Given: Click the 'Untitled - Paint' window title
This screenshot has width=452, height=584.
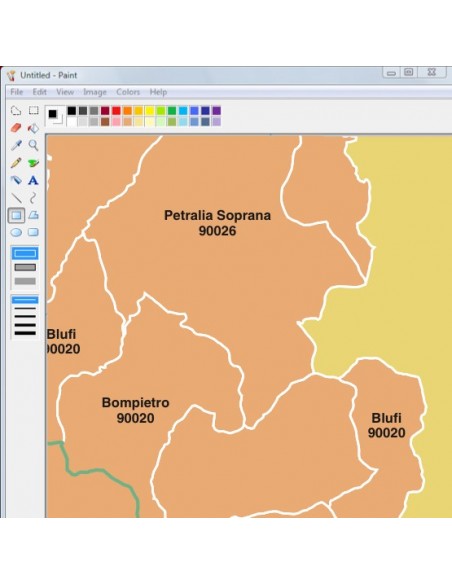Looking at the screenshot, I should click(x=48, y=75).
